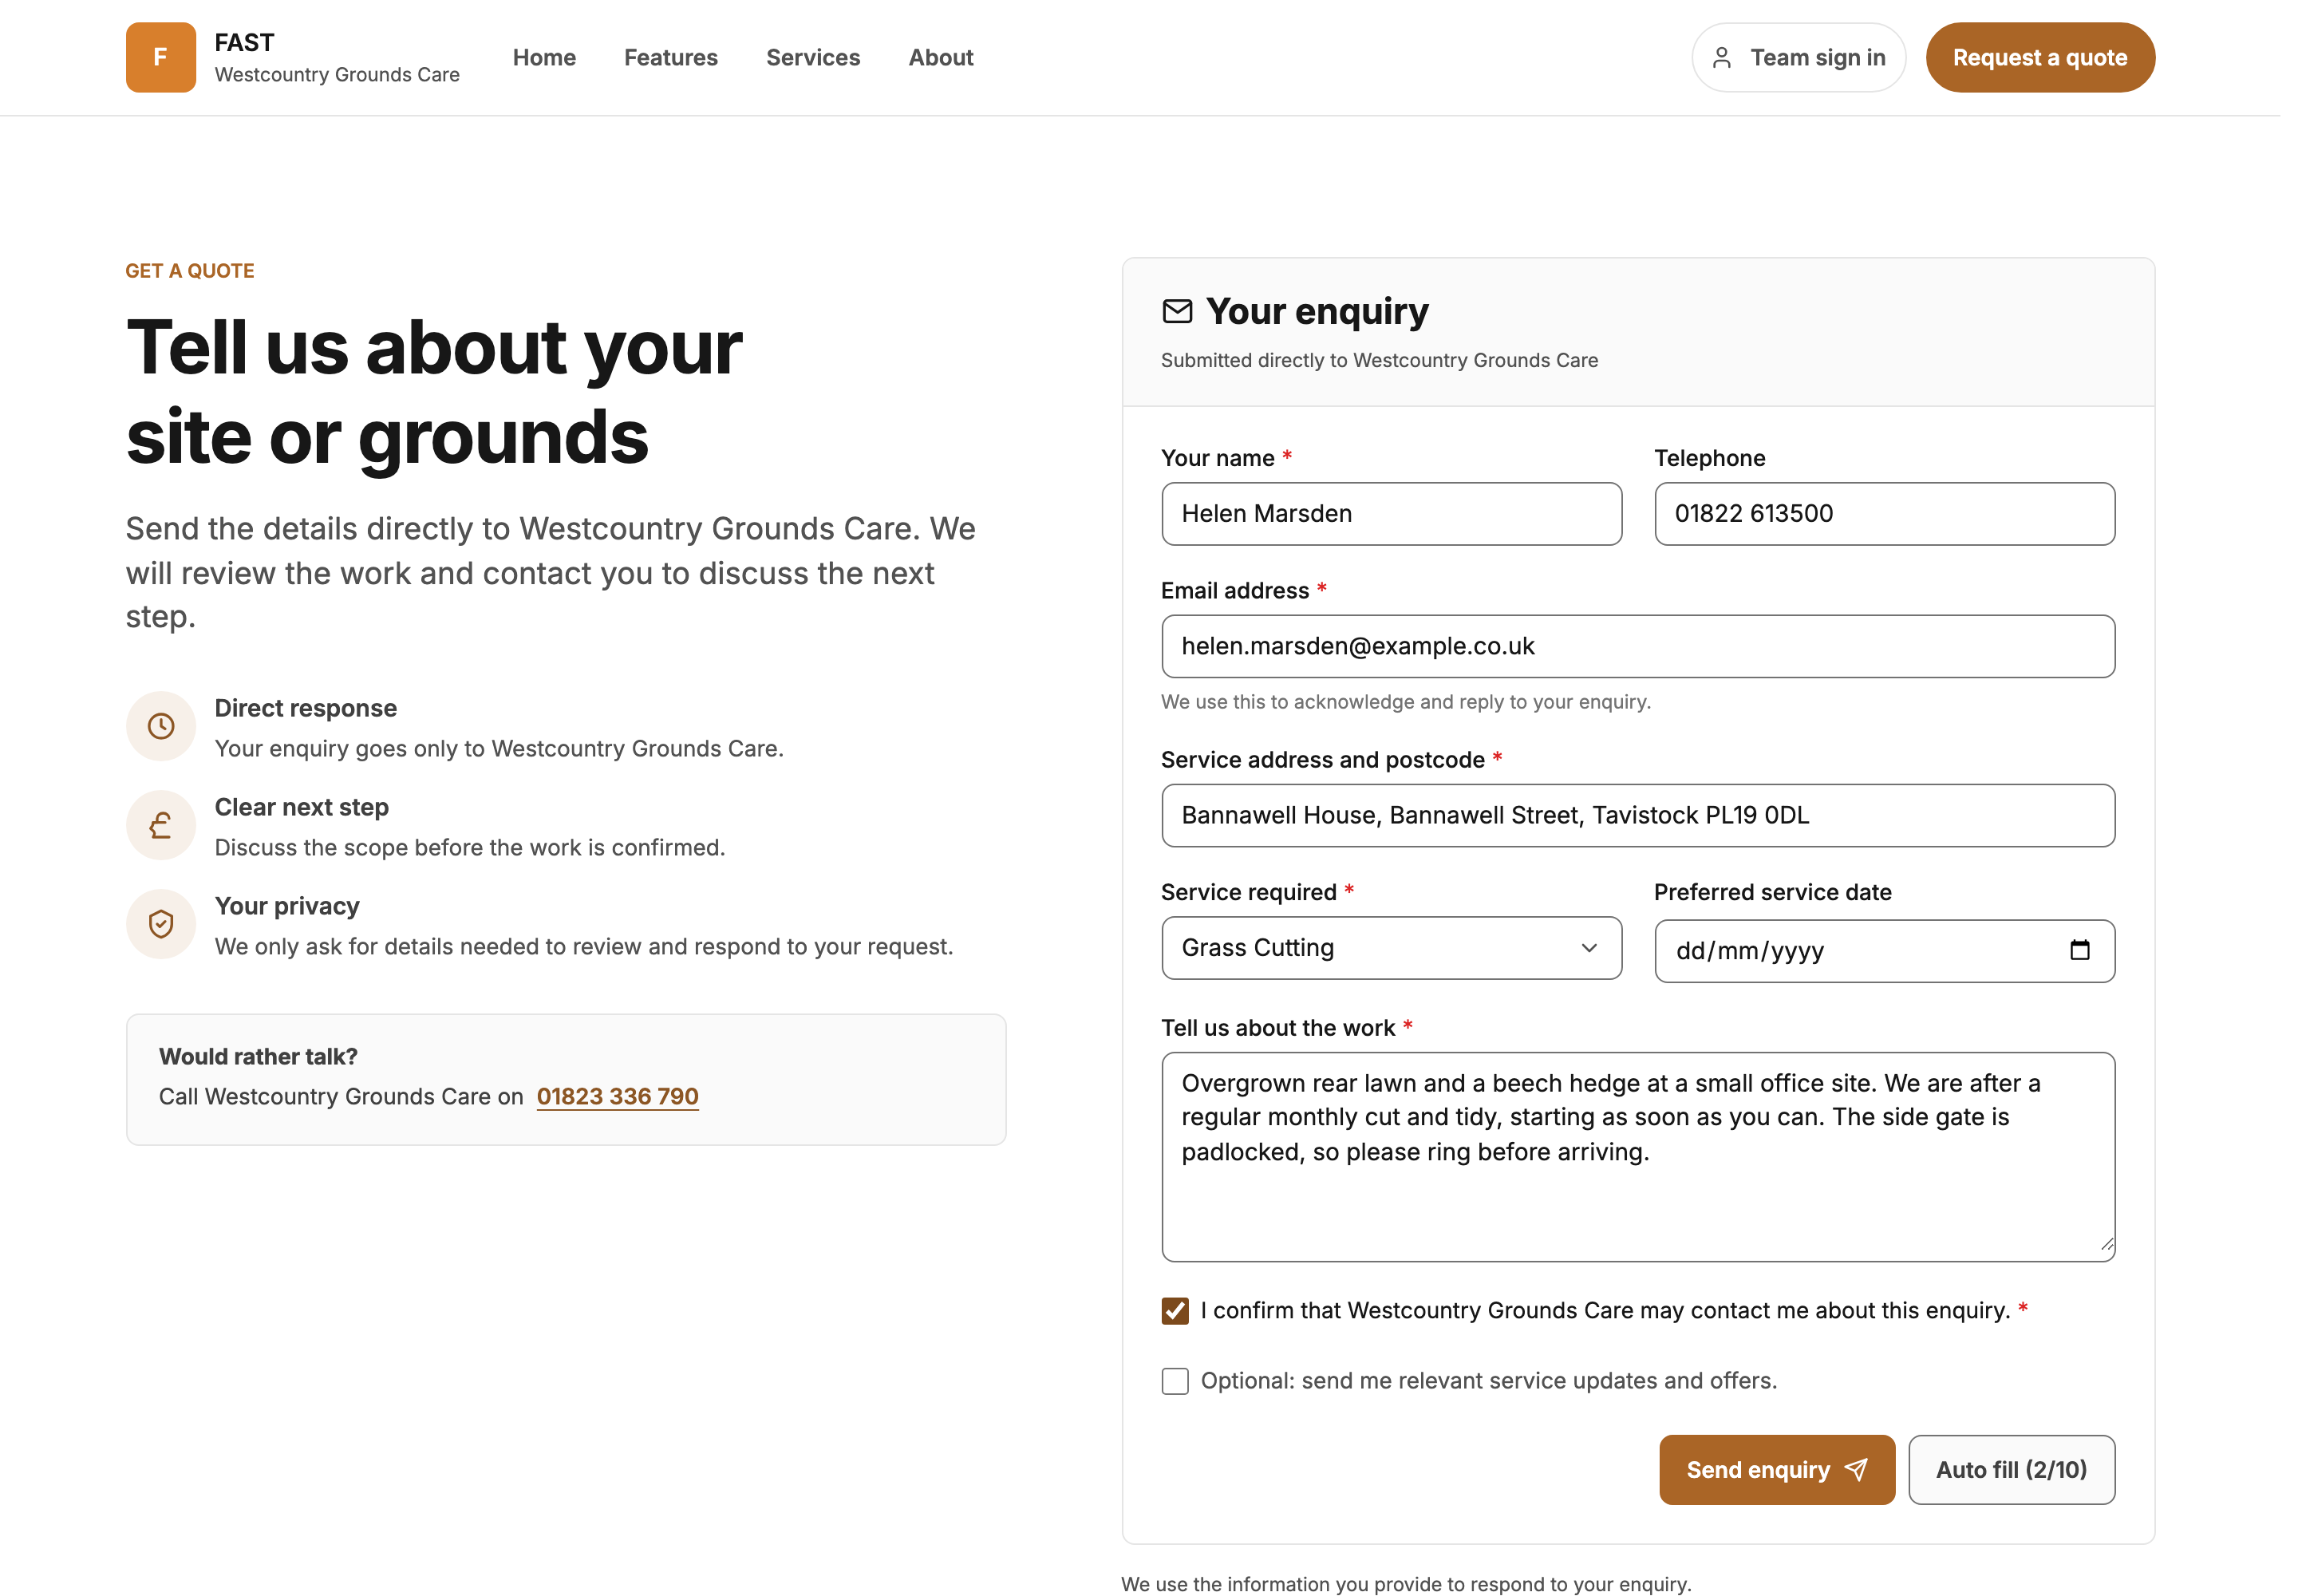The width and height of the screenshot is (2298, 1596).
Task: Click the user icon in Team sign in
Action: pyautogui.click(x=1721, y=58)
